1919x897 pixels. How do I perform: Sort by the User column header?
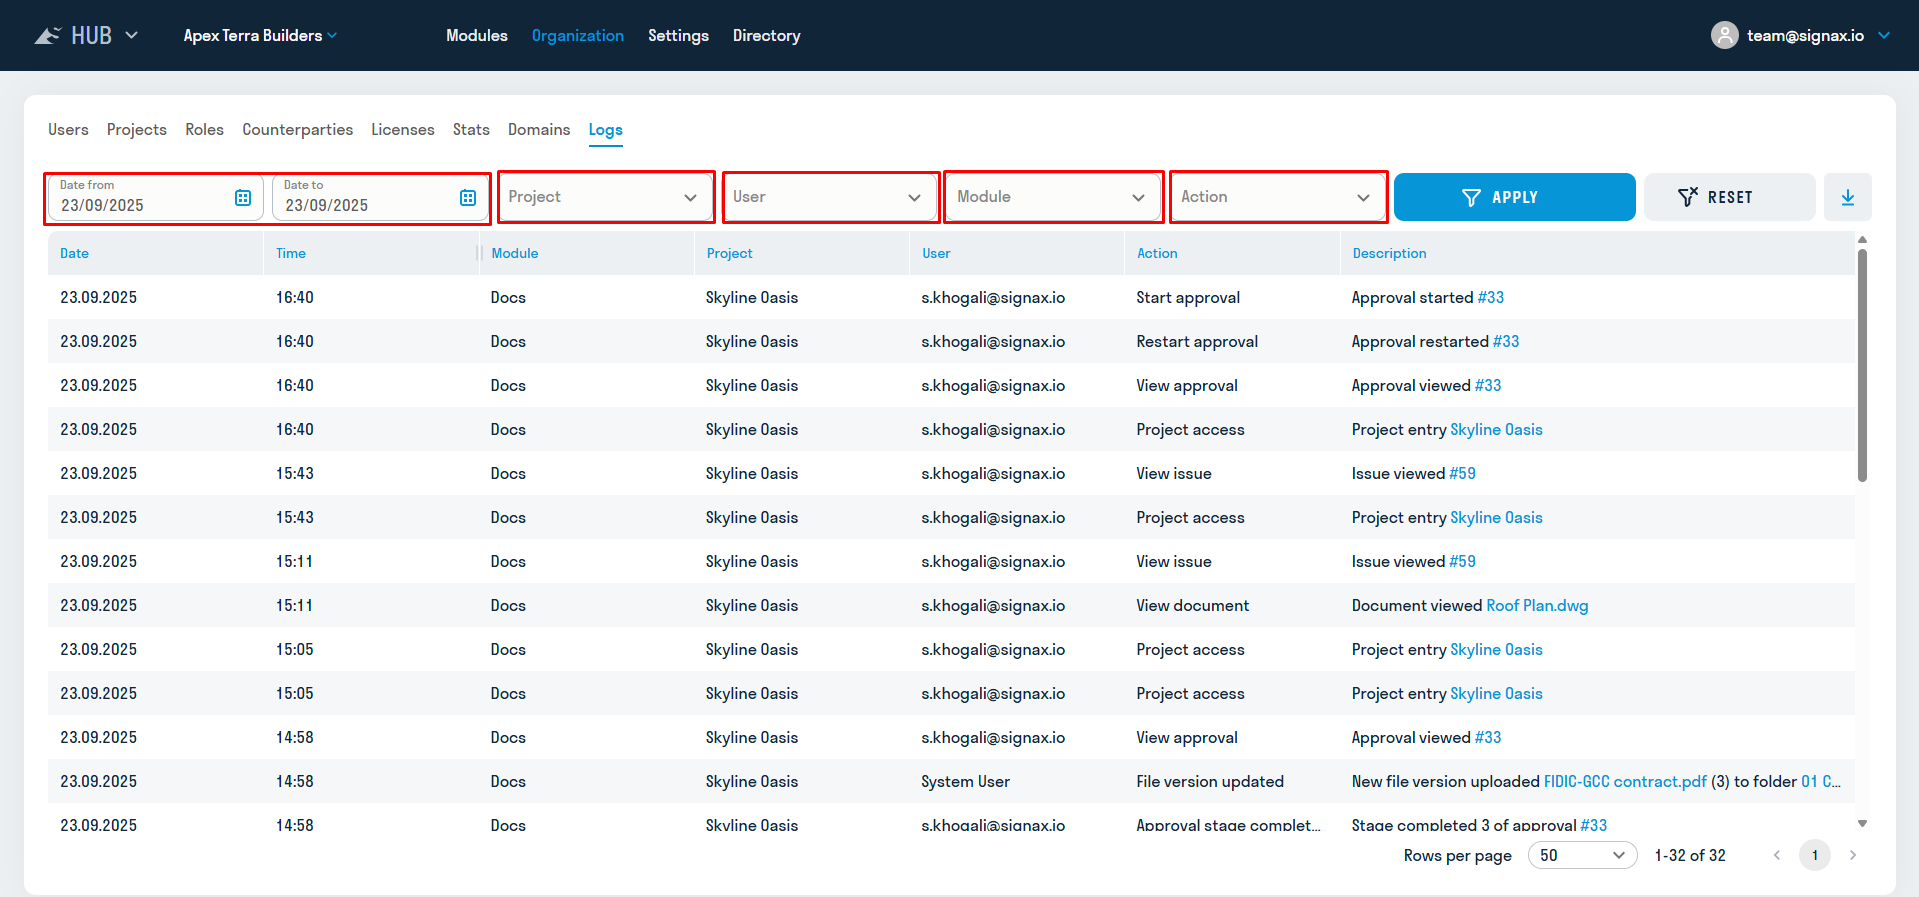pyautogui.click(x=936, y=253)
